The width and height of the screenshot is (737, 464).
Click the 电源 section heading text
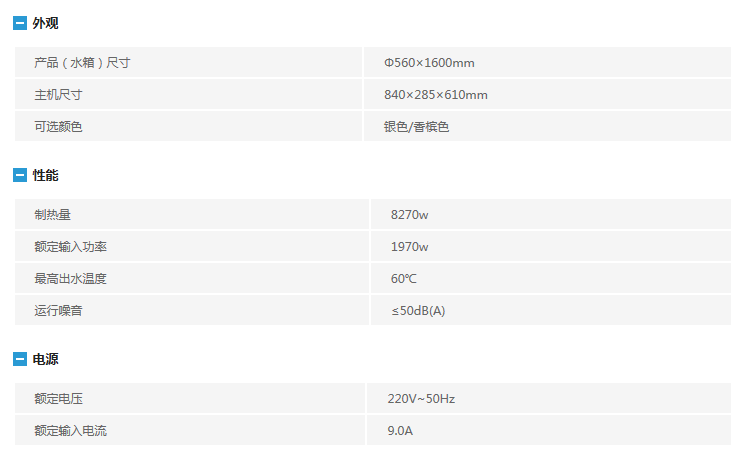pyautogui.click(x=46, y=359)
